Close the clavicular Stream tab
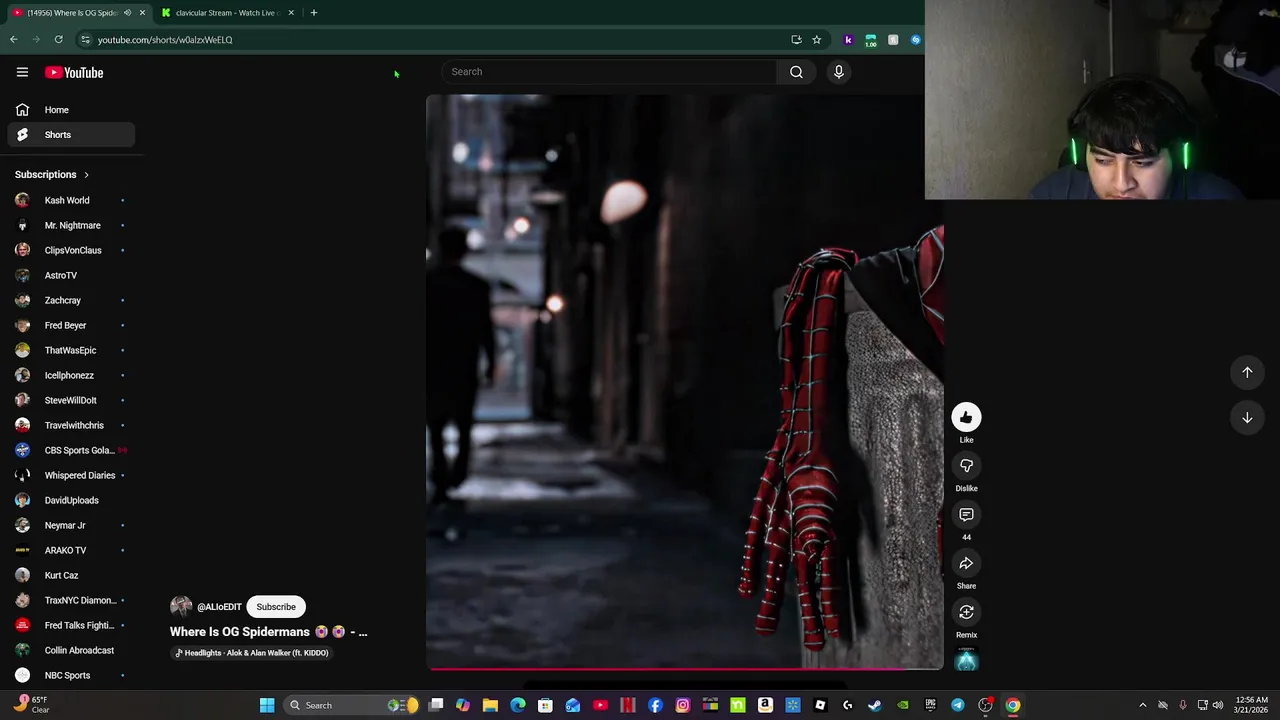The height and width of the screenshot is (720, 1280). coord(291,13)
